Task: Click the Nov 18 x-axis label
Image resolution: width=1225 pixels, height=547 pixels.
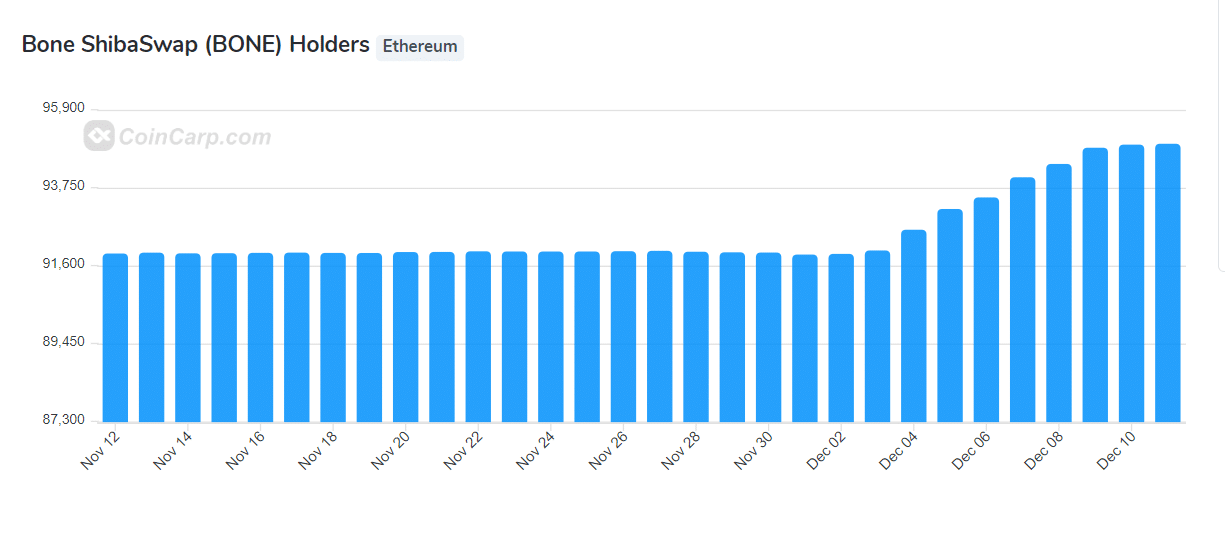Action: [x=317, y=450]
